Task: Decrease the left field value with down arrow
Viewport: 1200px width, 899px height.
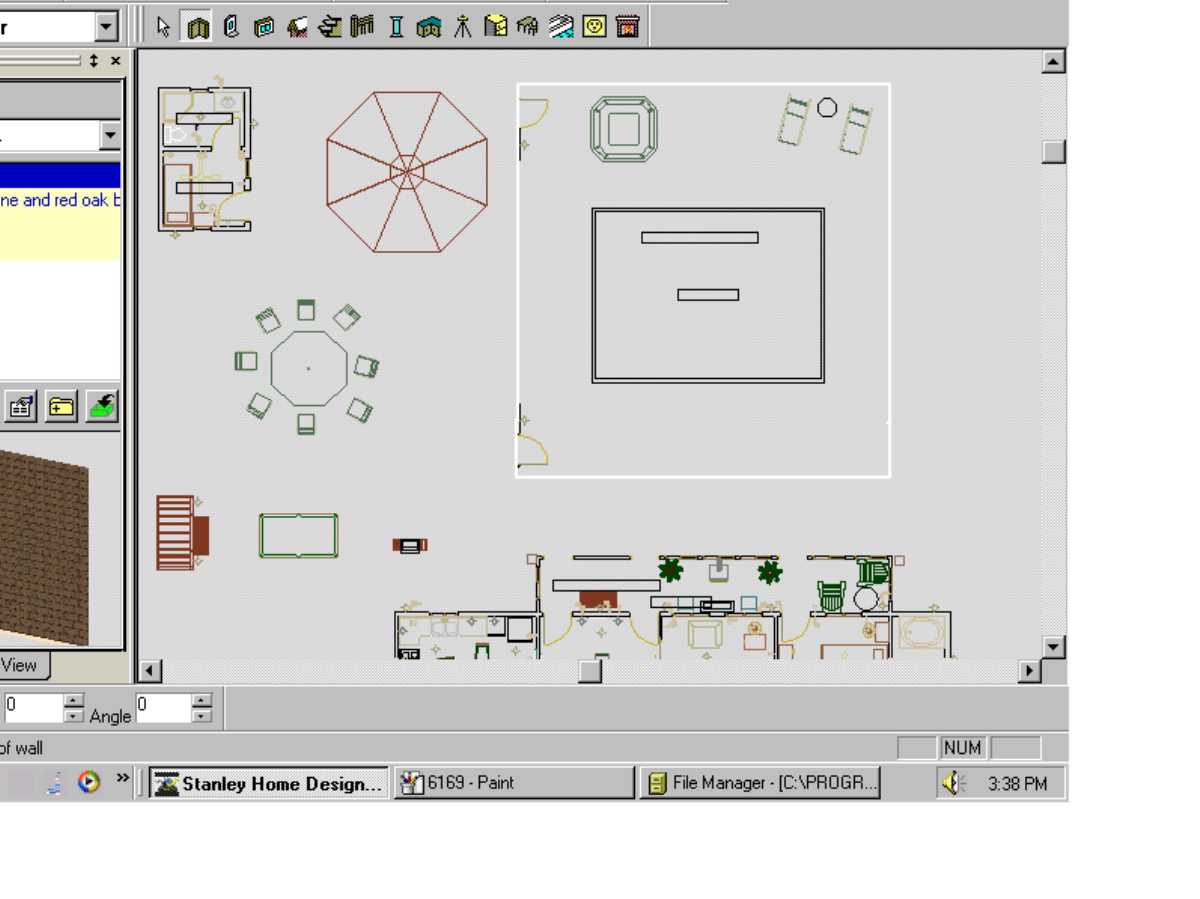Action: tap(74, 716)
